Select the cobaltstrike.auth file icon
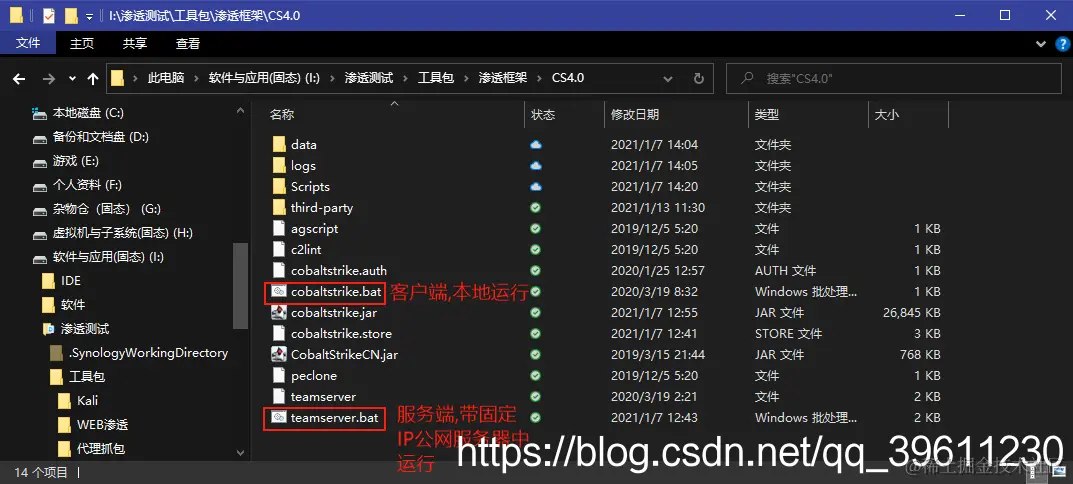The height and width of the screenshot is (484, 1073). [279, 270]
